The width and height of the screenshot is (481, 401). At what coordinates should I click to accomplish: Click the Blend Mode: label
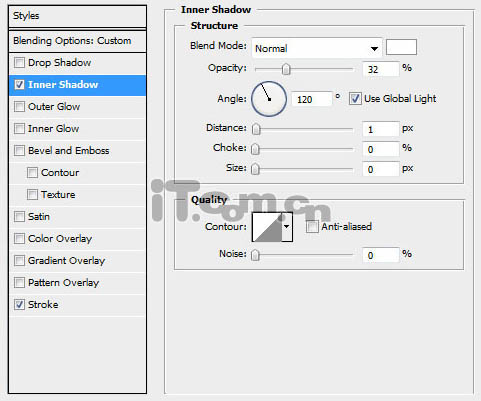pos(218,46)
